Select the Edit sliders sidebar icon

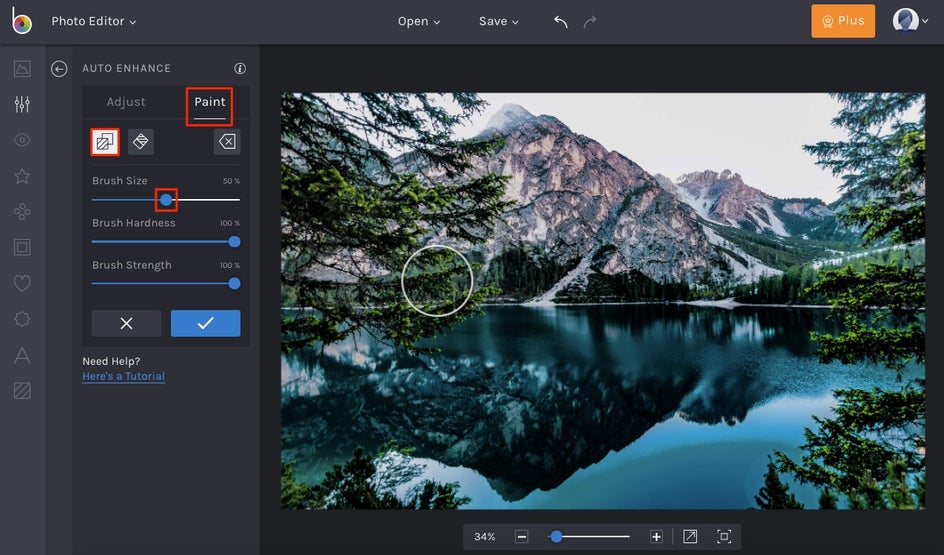[x=22, y=104]
